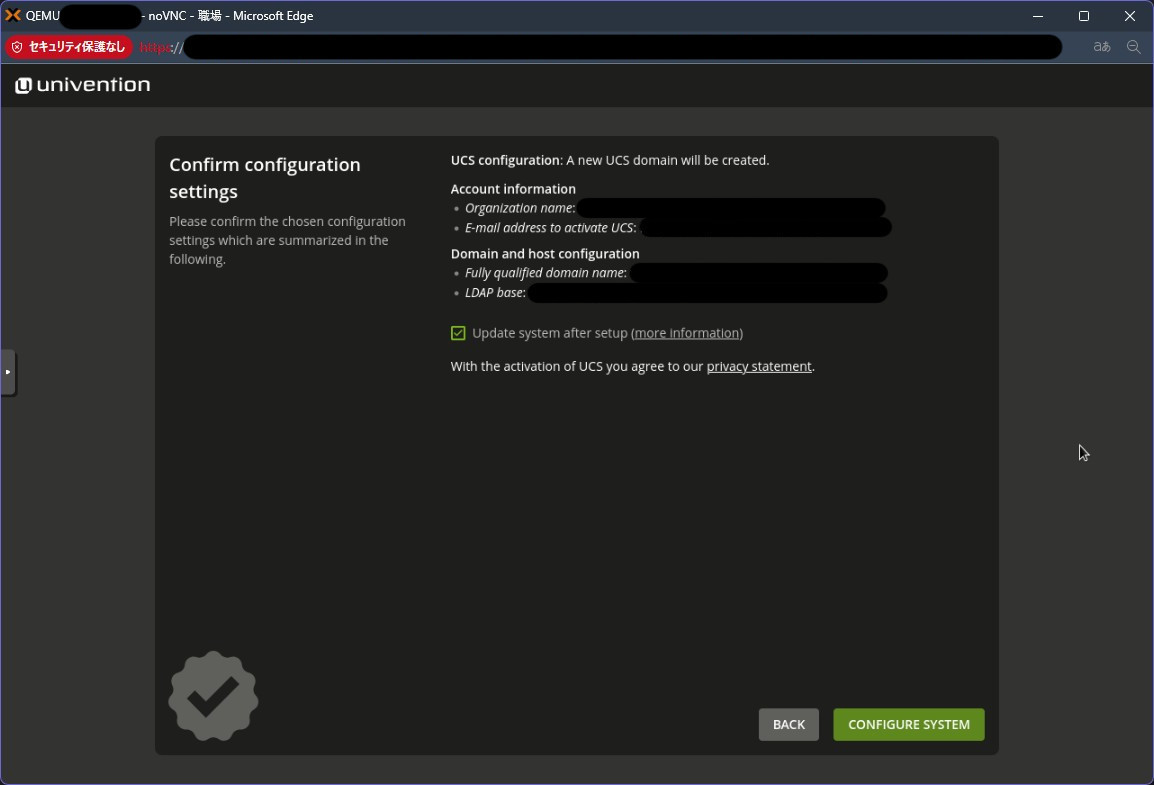
Task: Click the security warning badge in the address bar
Action: click(69, 47)
